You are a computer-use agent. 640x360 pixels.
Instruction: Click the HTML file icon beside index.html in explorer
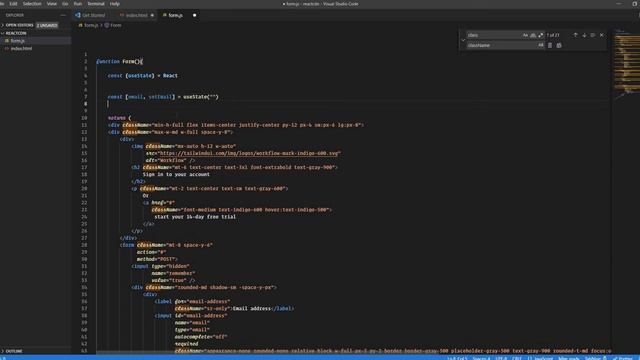tap(7, 49)
